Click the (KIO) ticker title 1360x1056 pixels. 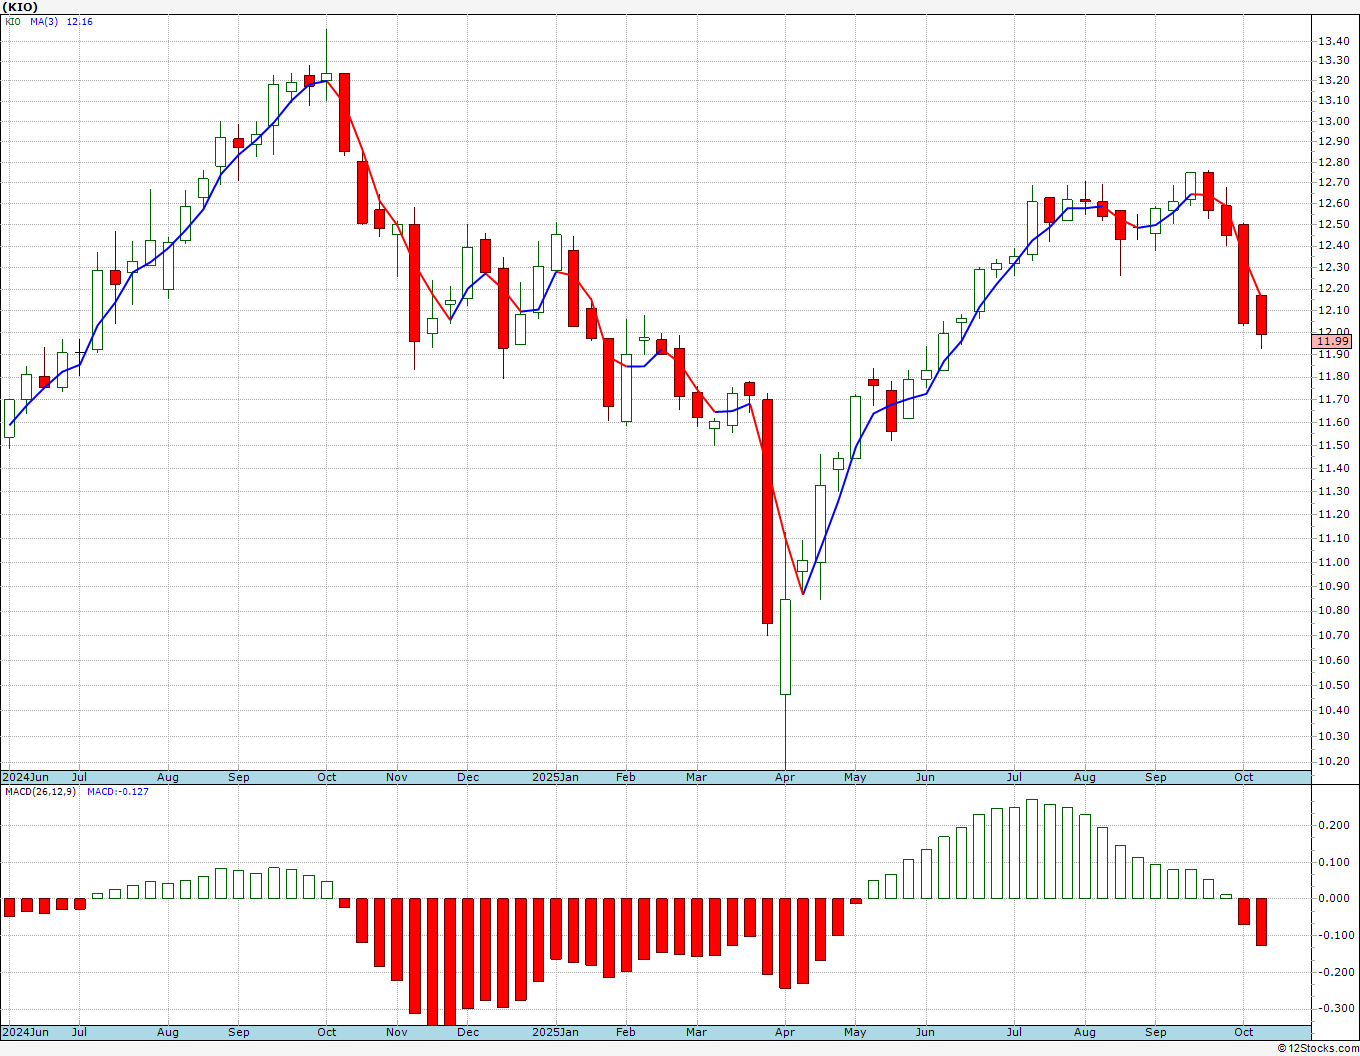20,7
